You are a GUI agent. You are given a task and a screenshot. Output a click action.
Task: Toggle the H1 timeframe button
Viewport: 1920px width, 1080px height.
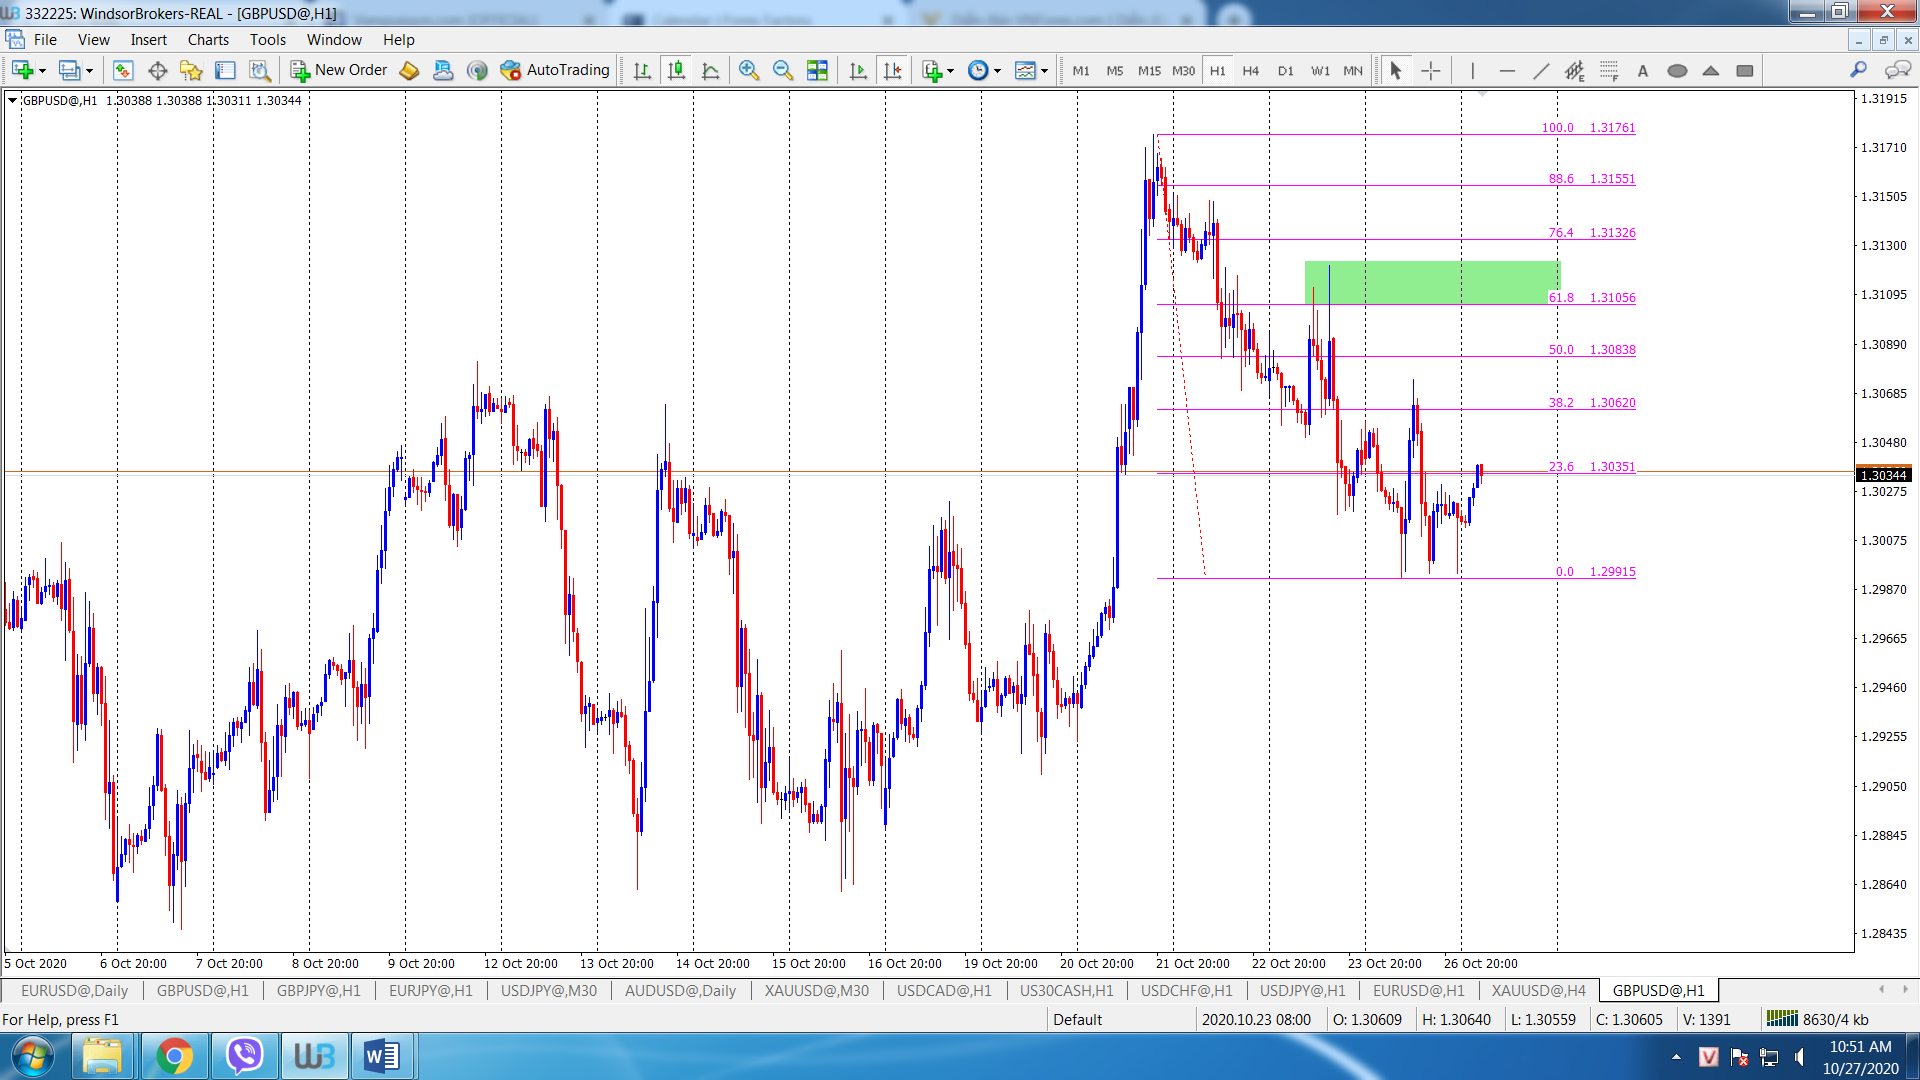click(1217, 70)
